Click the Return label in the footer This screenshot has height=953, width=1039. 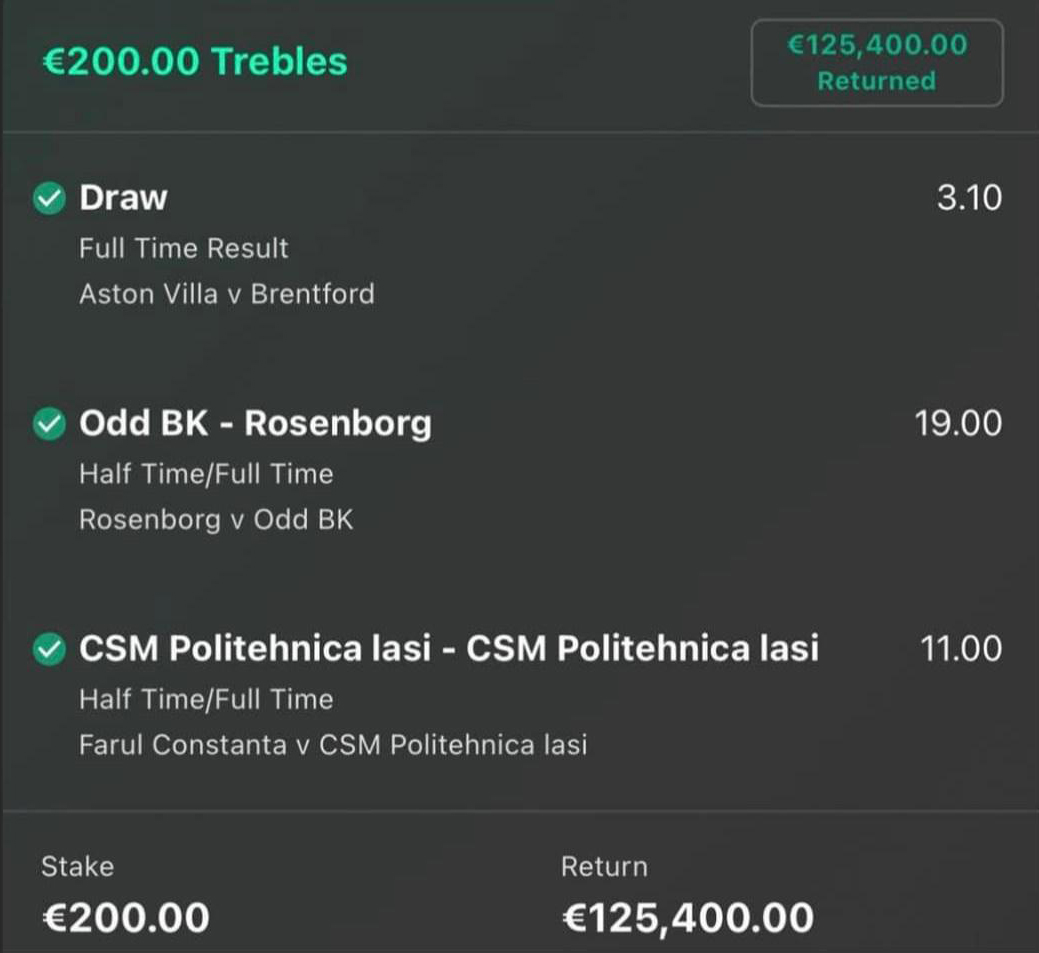pyautogui.click(x=604, y=867)
